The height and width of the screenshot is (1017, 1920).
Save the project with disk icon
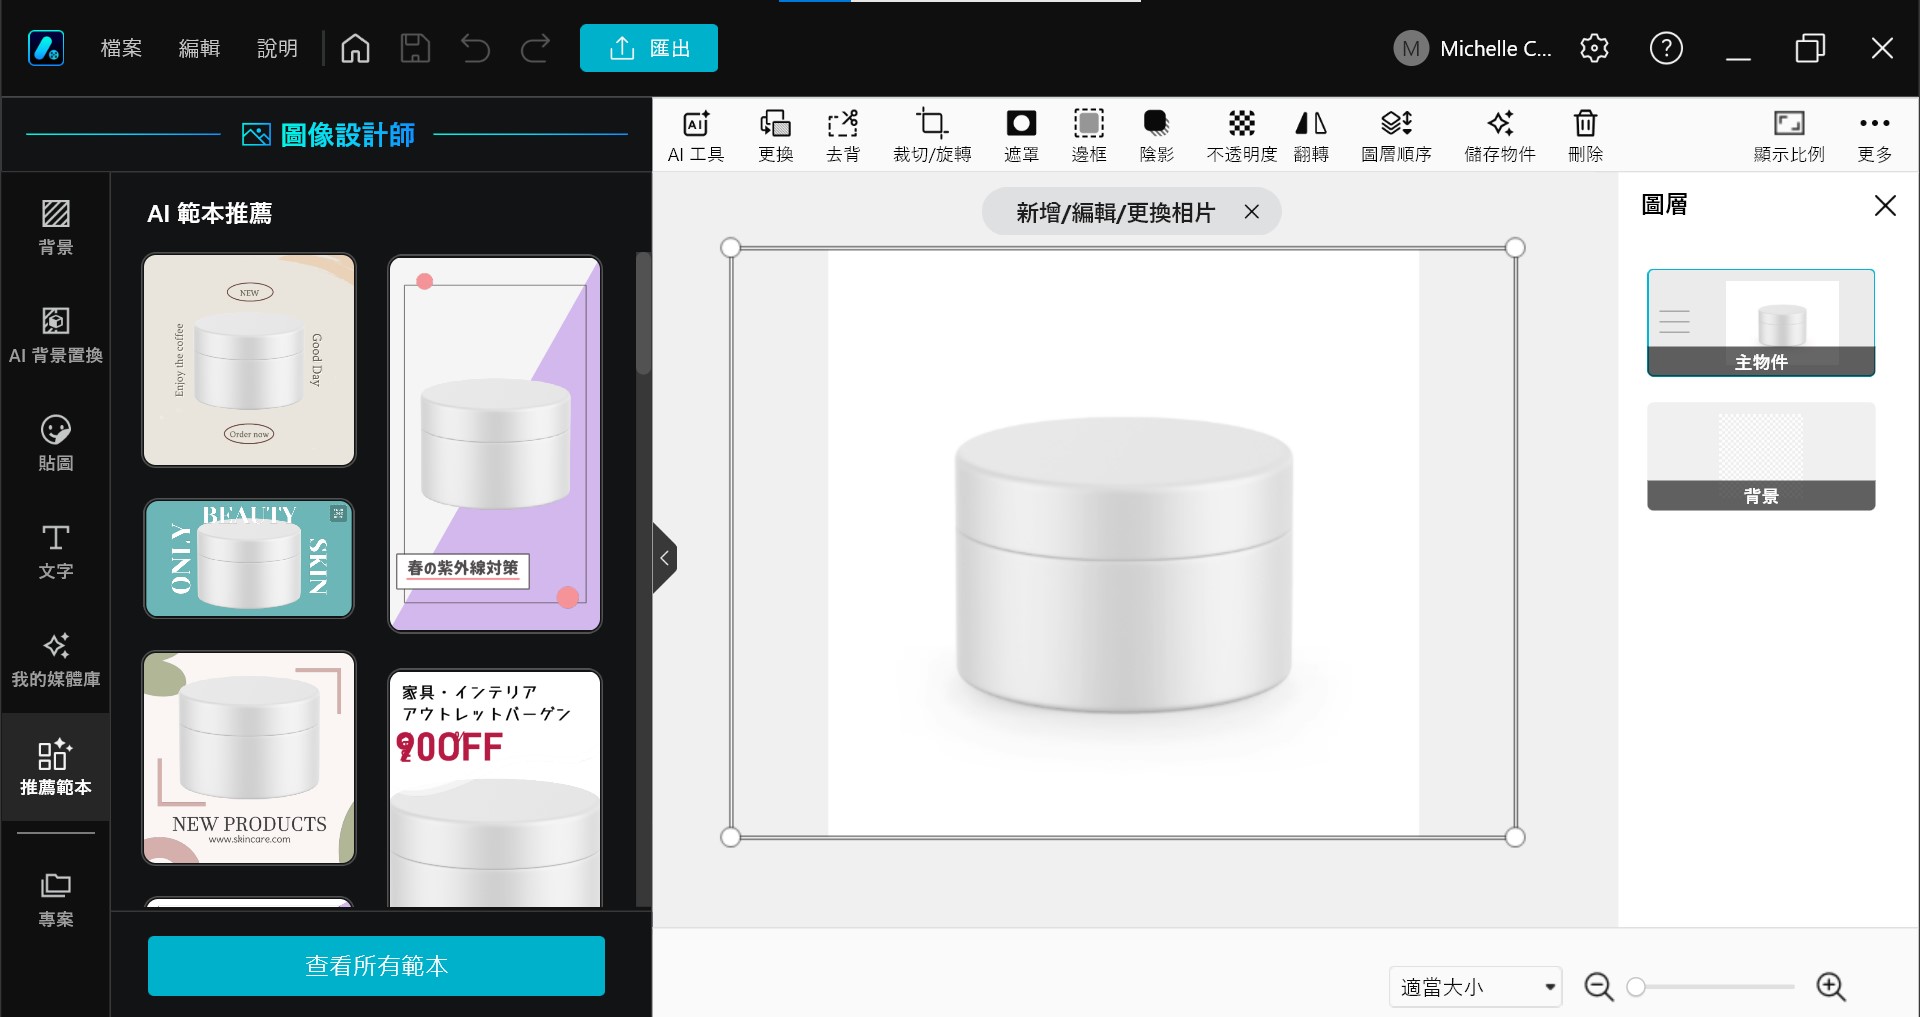tap(415, 48)
